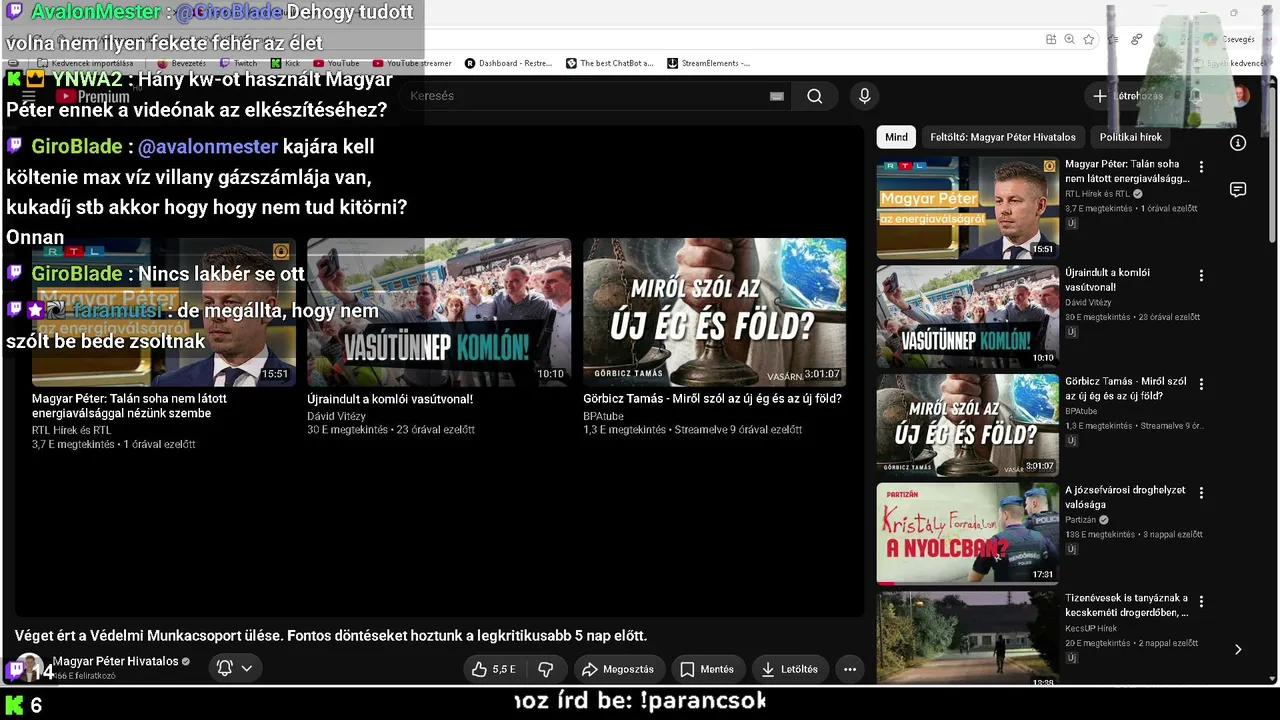The image size is (1280, 720).
Task: Click the video title Véget ért a Védelmi Munkacsoport ülése
Action: 331,635
